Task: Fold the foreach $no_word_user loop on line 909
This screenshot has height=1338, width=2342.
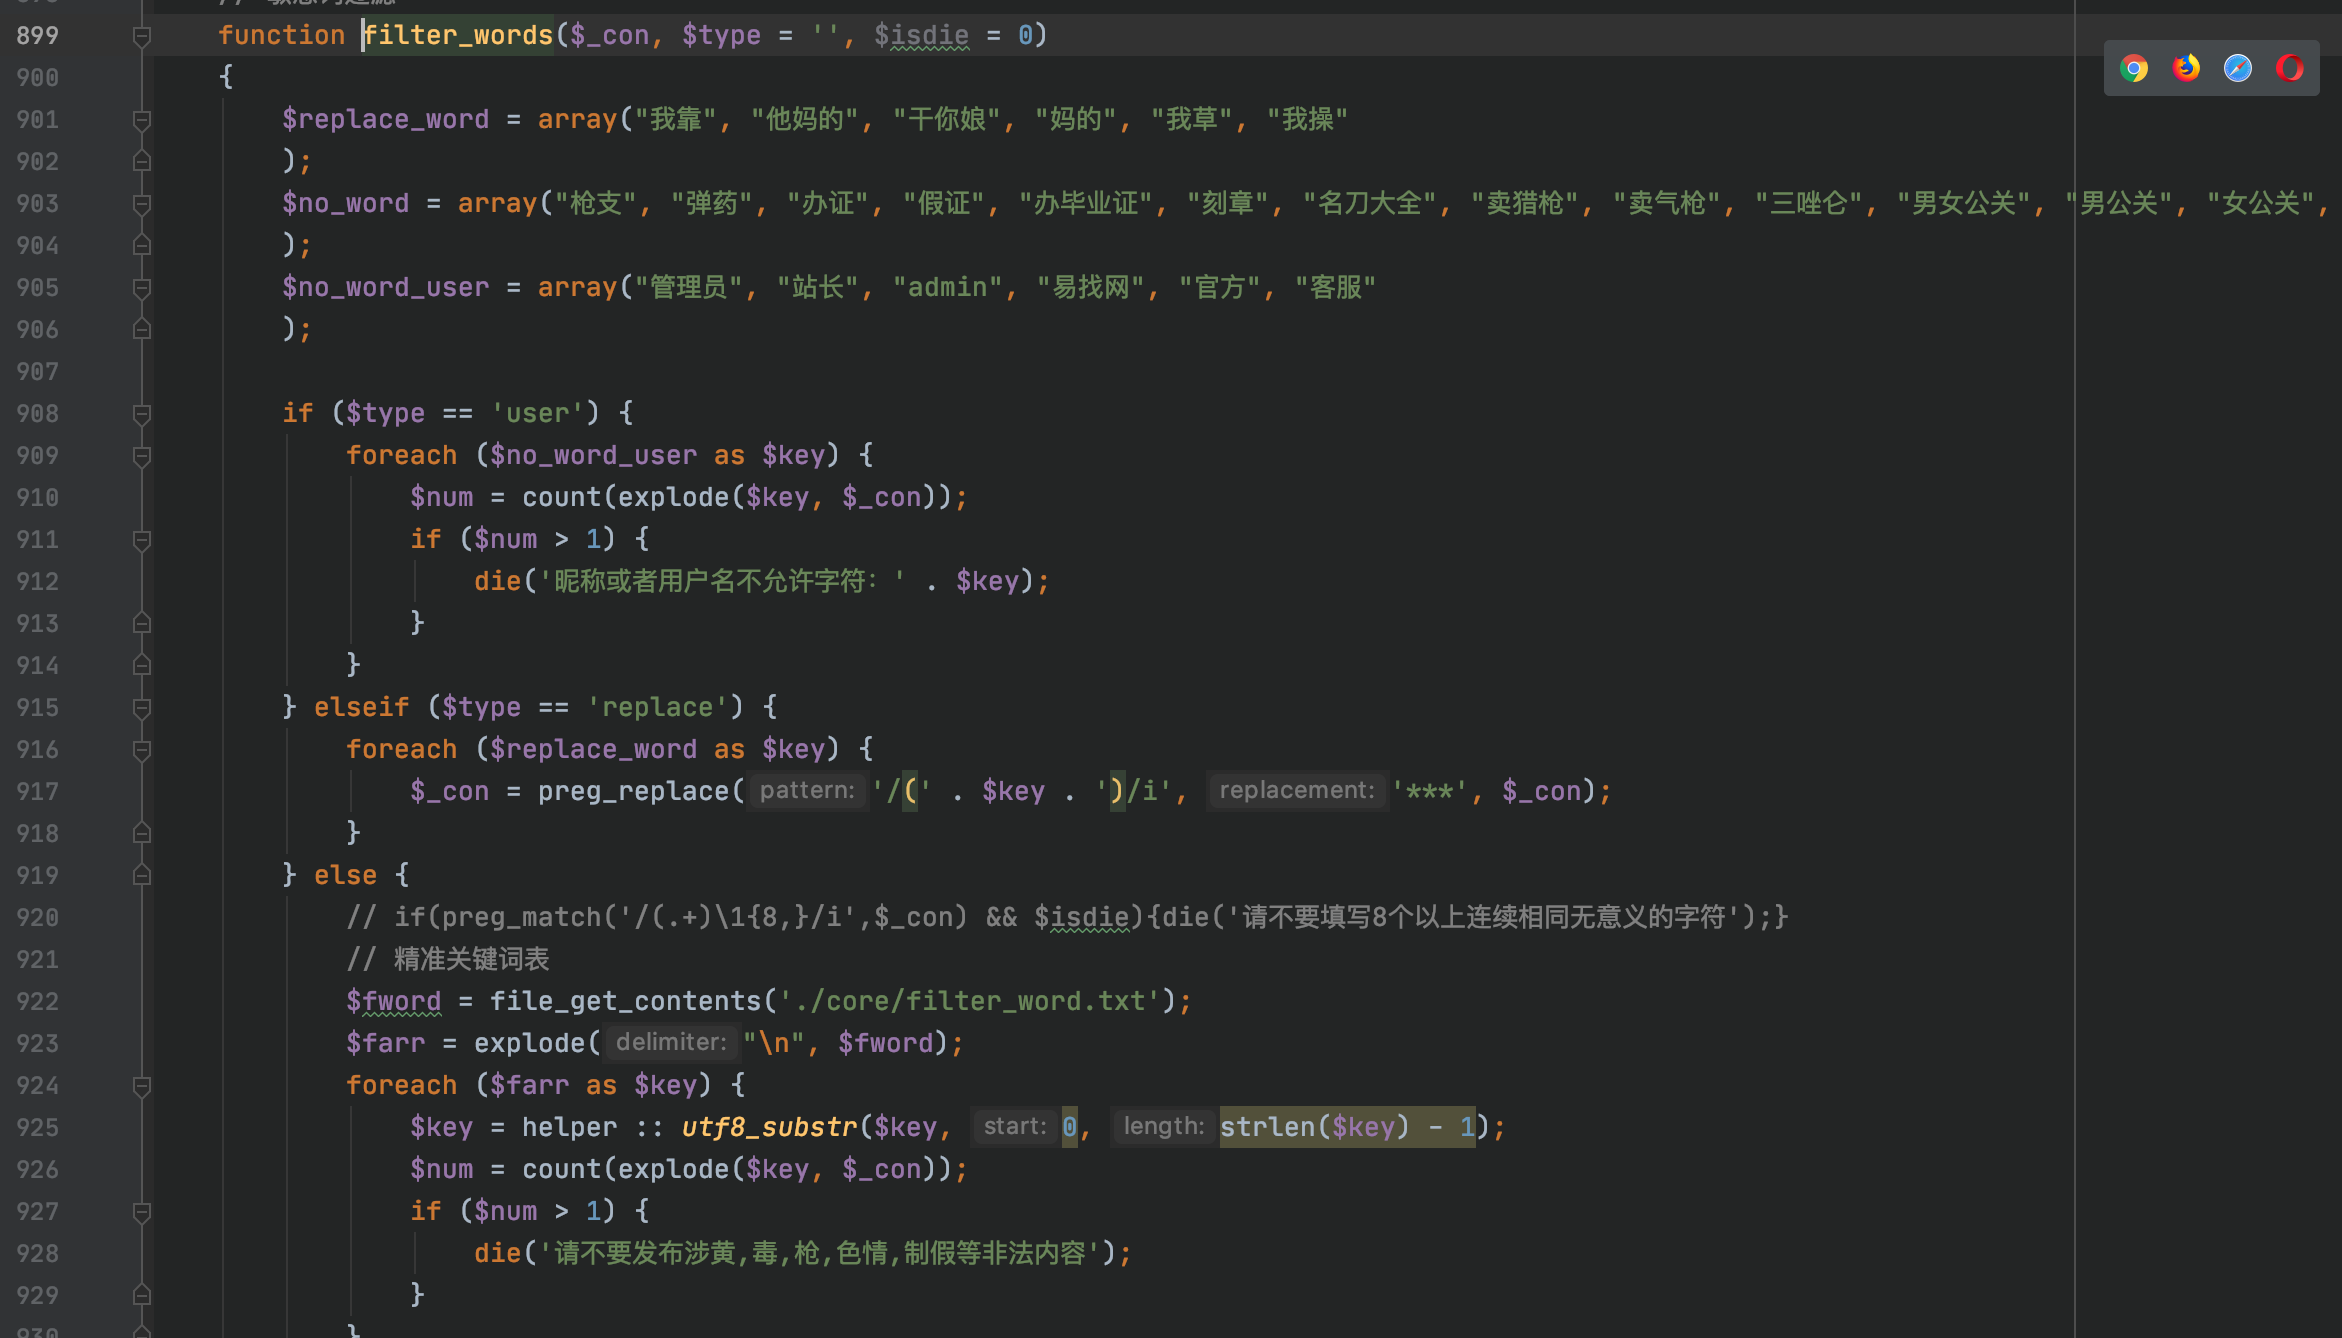Action: click(142, 456)
